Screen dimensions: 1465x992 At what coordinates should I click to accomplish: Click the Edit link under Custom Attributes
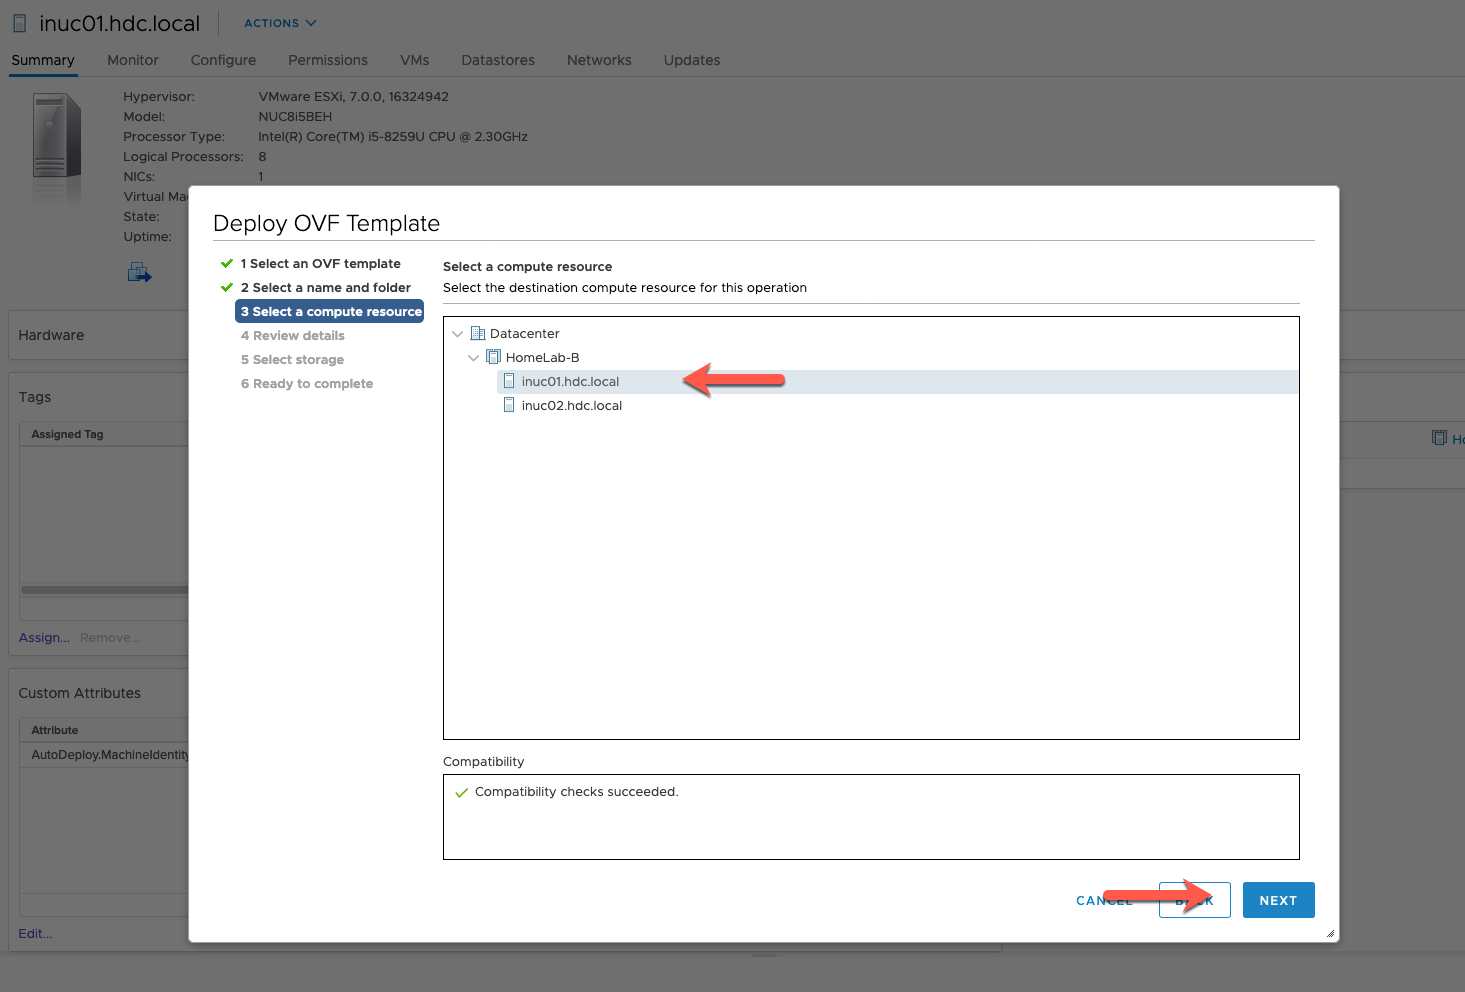(x=34, y=933)
